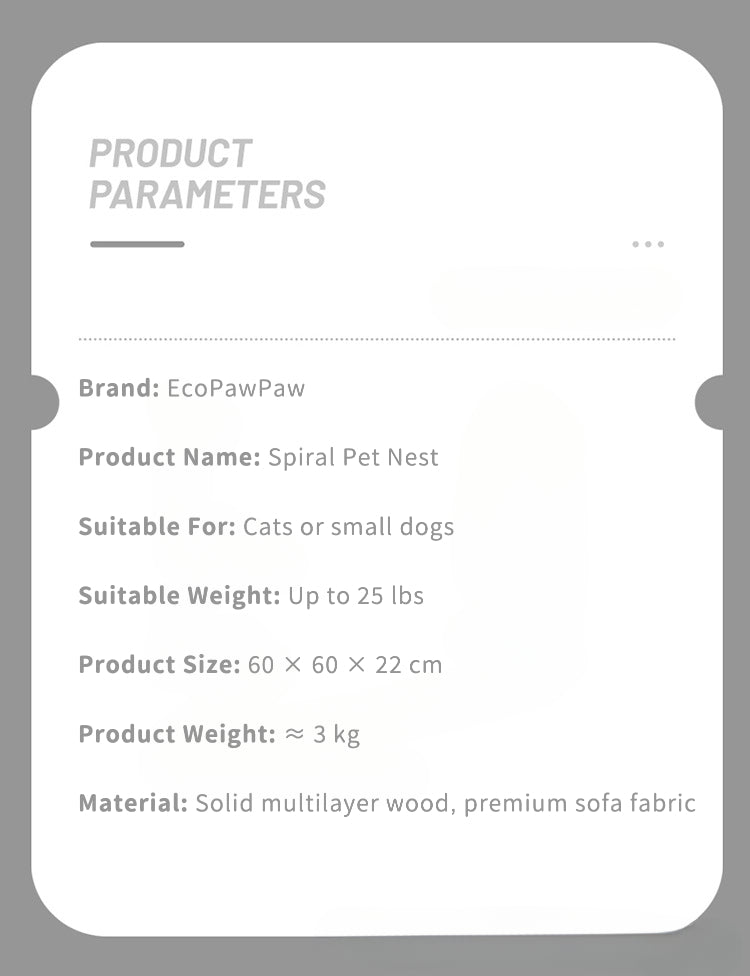Screen dimensions: 750x976
Task: Click the three-dots more options icon
Action: click(648, 244)
